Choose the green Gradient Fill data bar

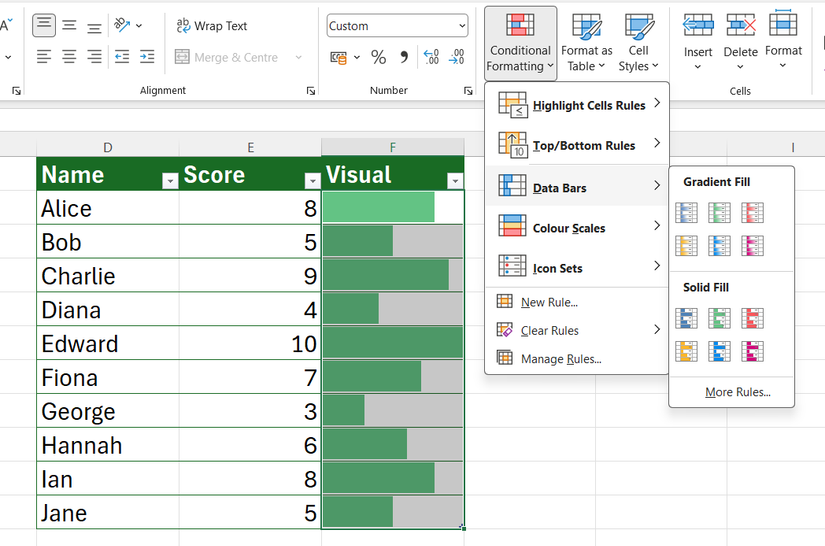(x=719, y=213)
